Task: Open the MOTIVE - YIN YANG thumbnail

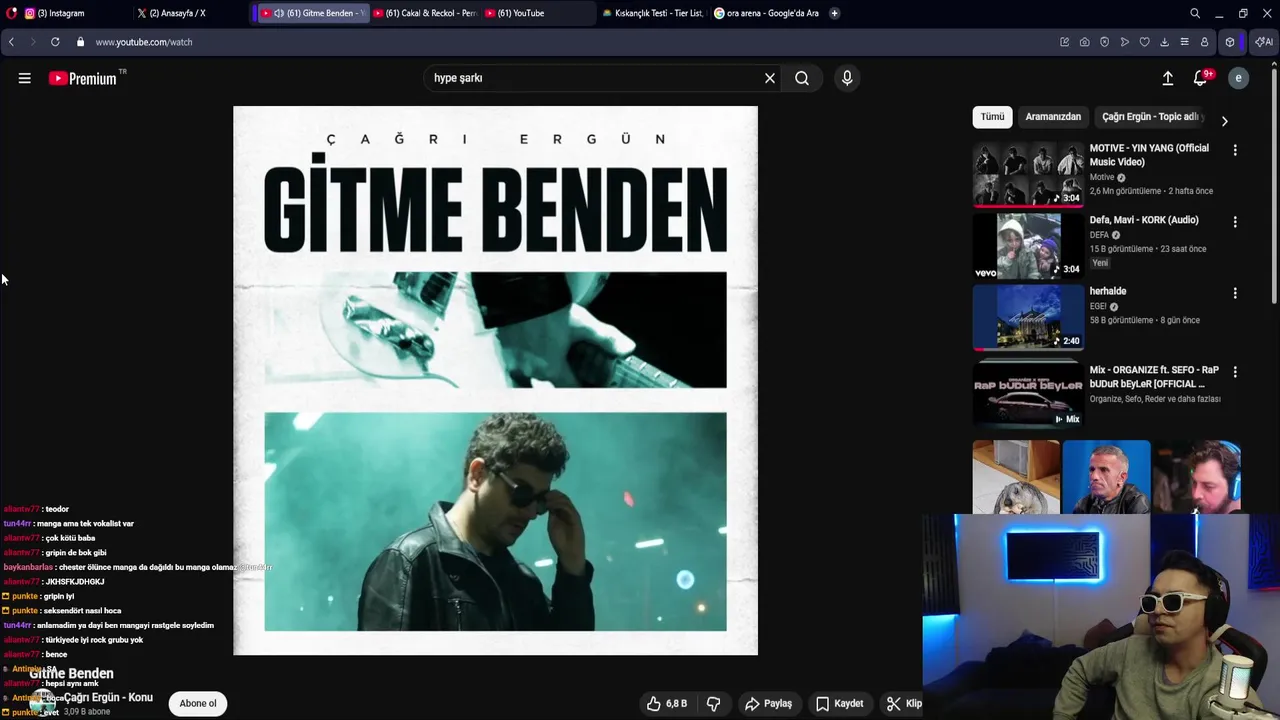Action: click(1028, 175)
